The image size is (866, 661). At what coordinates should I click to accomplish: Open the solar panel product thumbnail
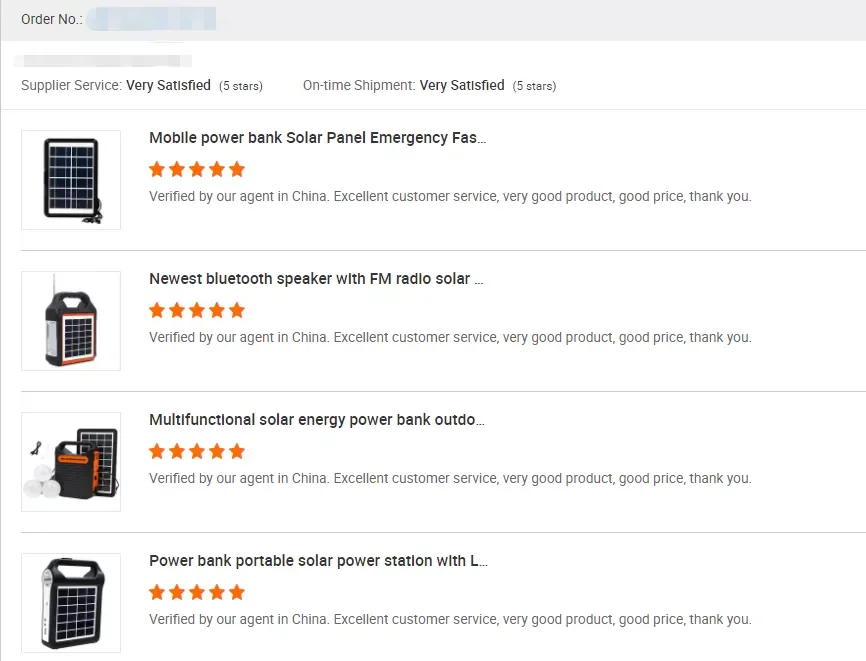71,180
